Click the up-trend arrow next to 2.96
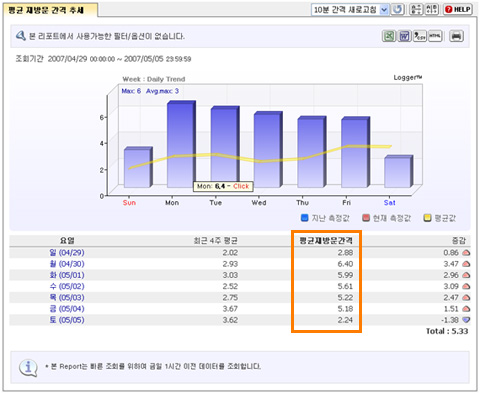Image resolution: width=480 pixels, height=394 pixels. [x=466, y=275]
